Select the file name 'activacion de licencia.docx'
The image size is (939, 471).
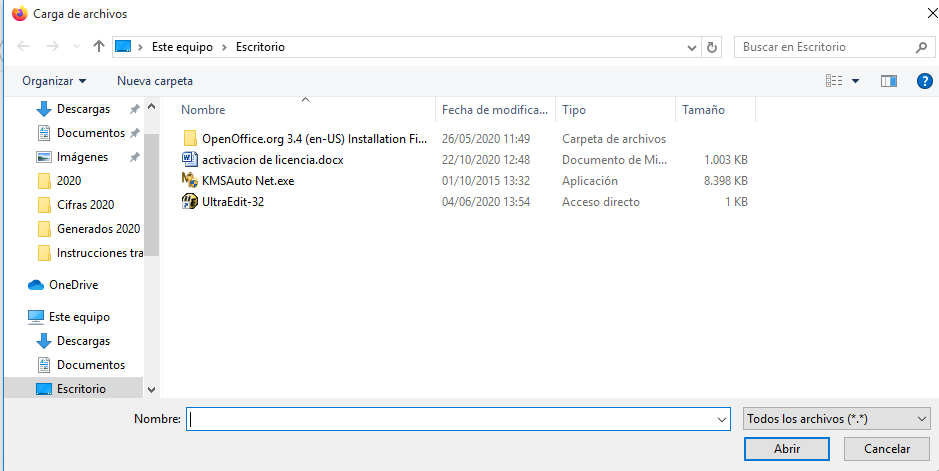(x=272, y=160)
